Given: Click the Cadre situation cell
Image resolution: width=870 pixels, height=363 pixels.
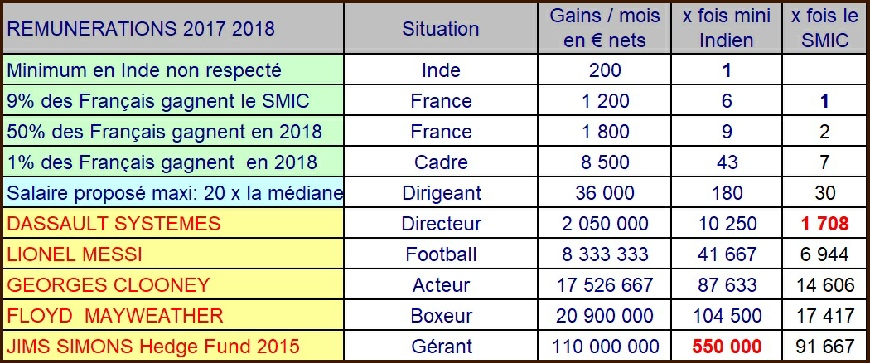Looking at the screenshot, I should click(441, 162).
